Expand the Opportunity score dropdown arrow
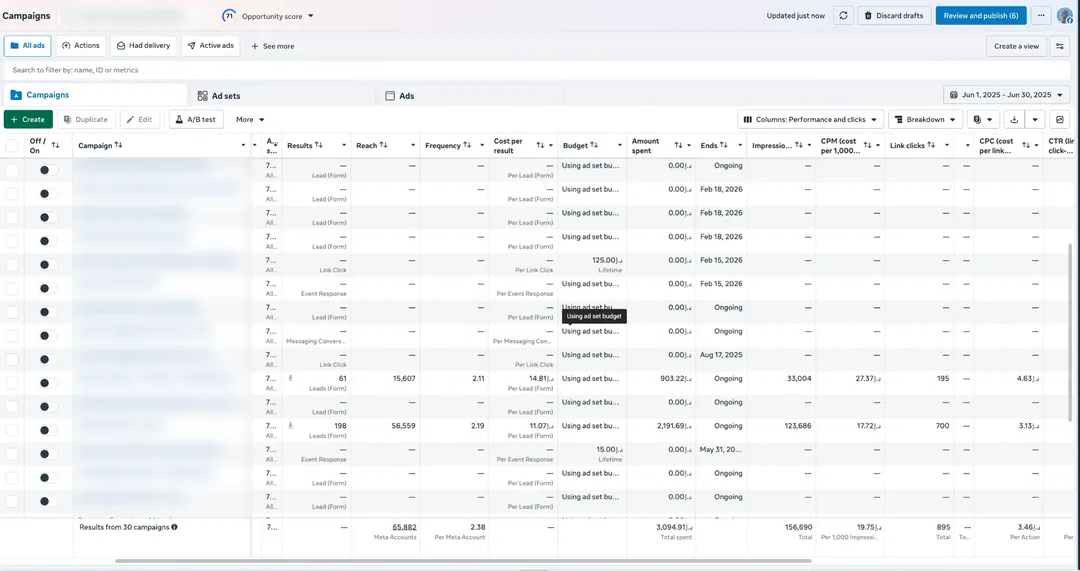 311,16
